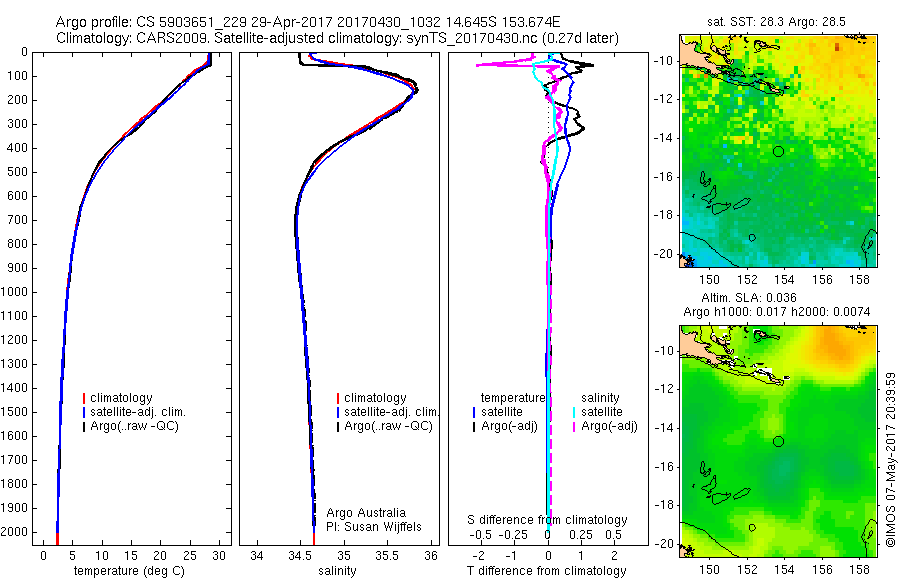The width and height of the screenshot is (900, 580).
Task: Click 'Altim. SLA: 0.036' title text
Action: (749, 297)
